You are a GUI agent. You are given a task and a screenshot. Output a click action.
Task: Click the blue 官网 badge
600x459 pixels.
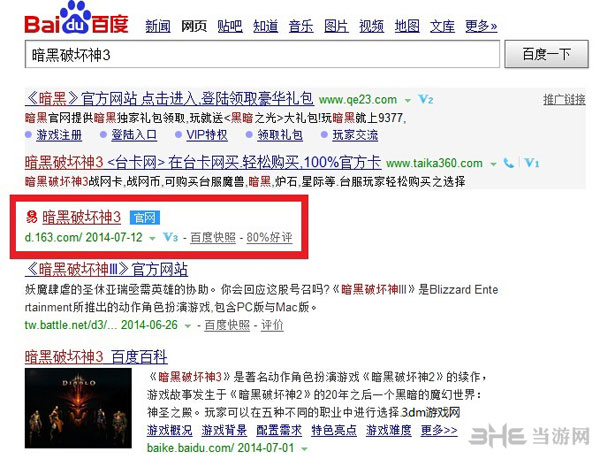click(145, 218)
